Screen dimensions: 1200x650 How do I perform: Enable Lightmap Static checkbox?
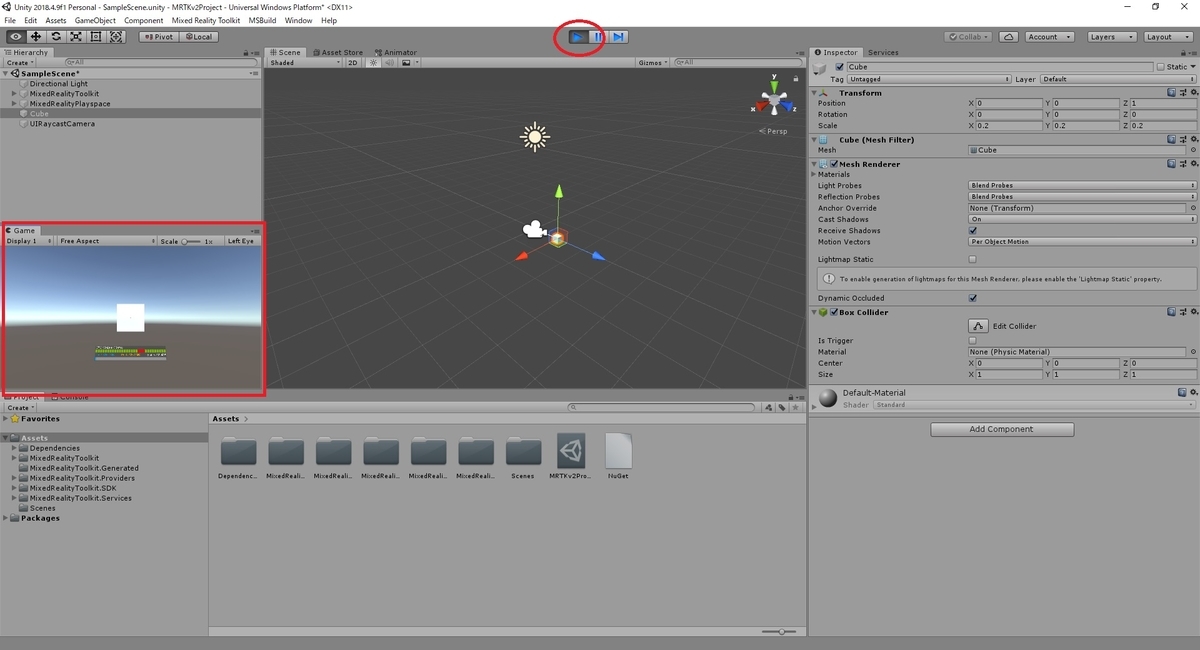tap(973, 259)
